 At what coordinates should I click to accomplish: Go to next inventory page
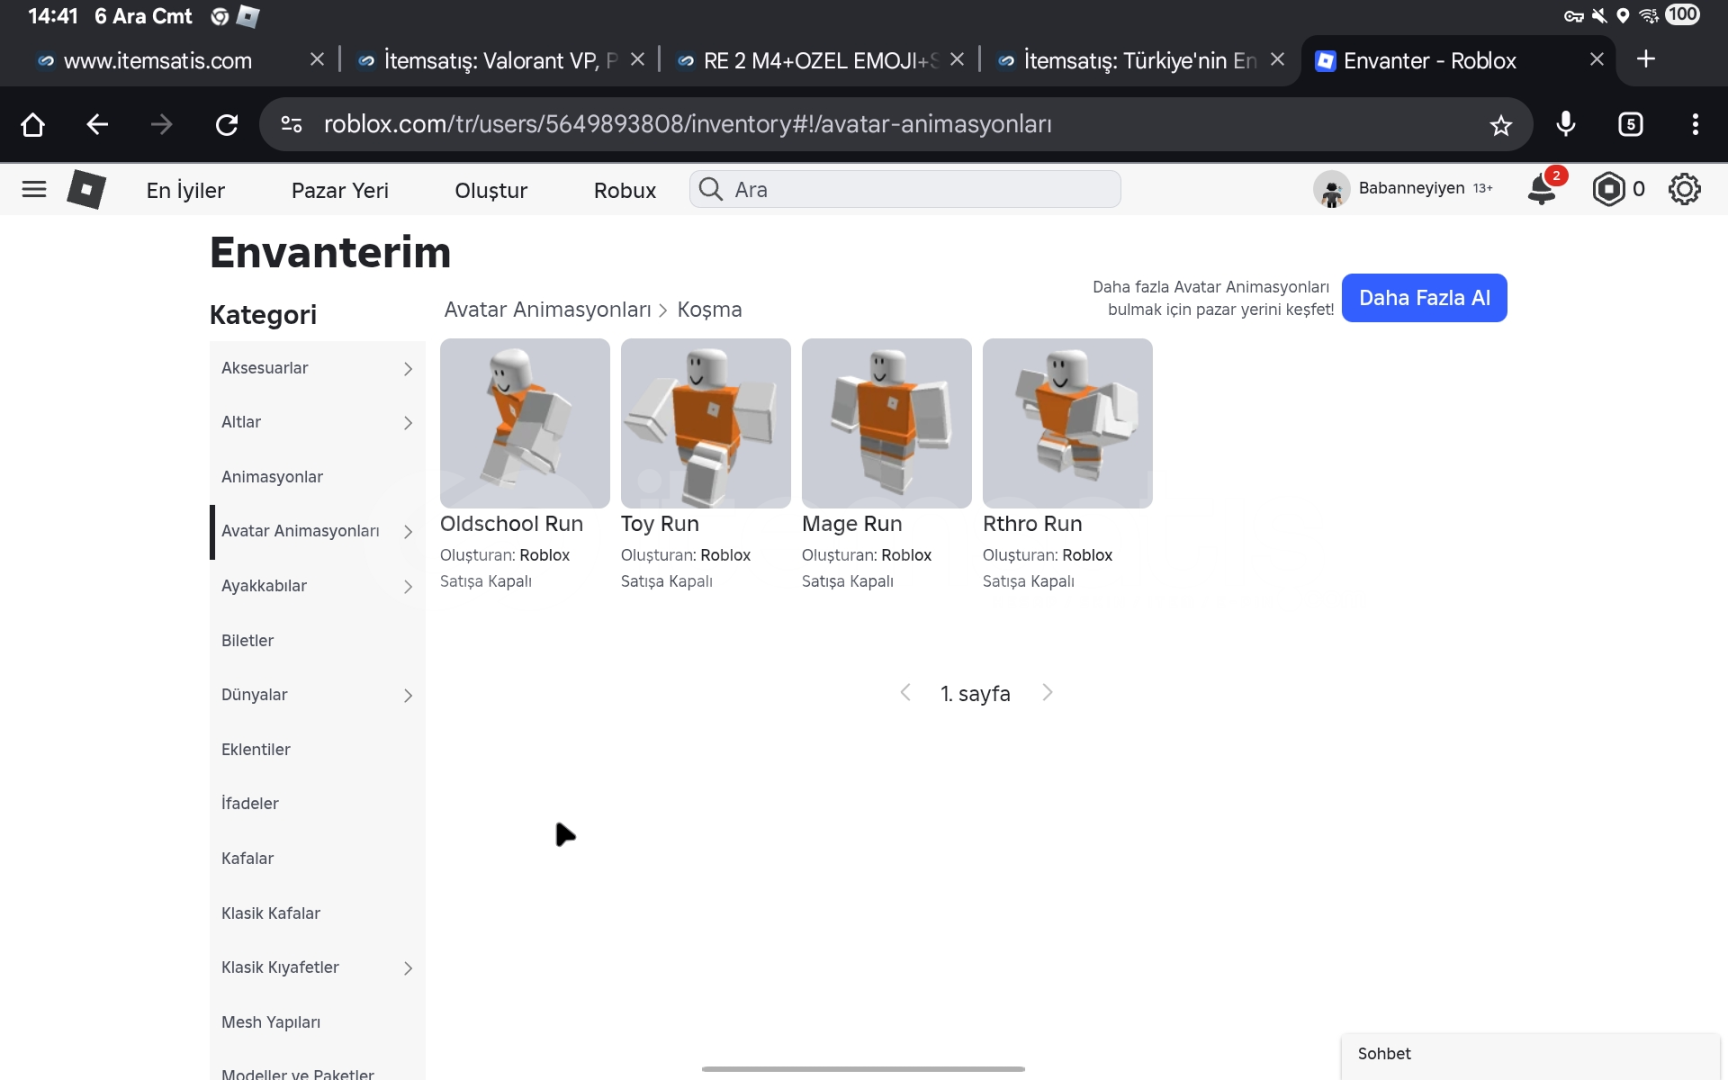[1047, 693]
